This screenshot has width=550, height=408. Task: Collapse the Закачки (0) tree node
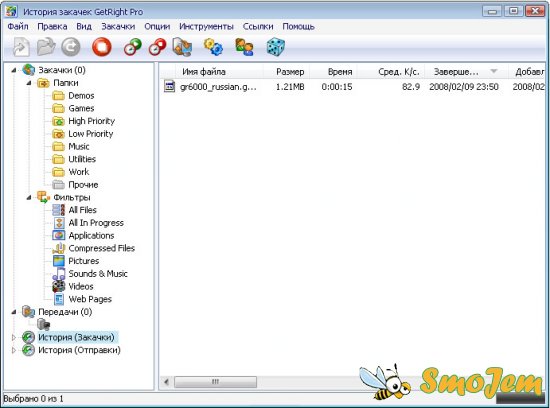[x=14, y=70]
